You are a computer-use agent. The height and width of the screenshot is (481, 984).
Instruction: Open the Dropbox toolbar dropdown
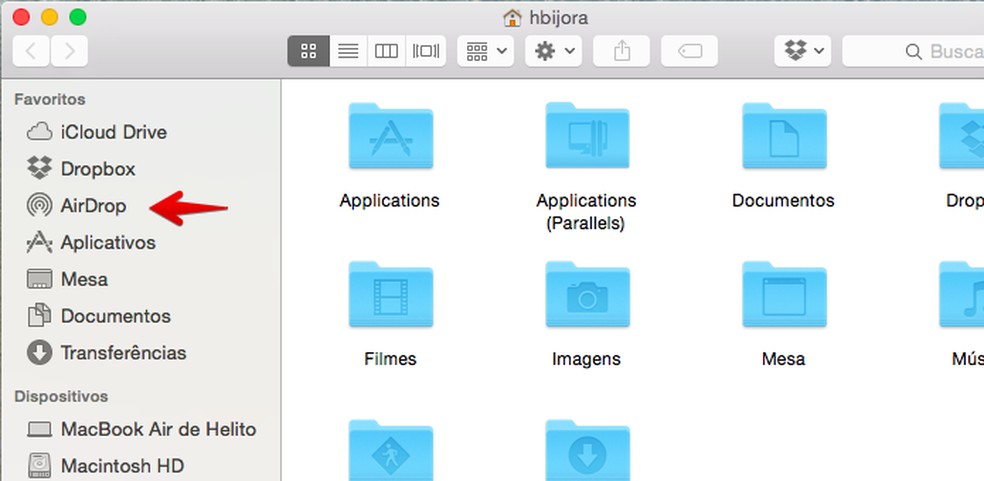click(803, 51)
